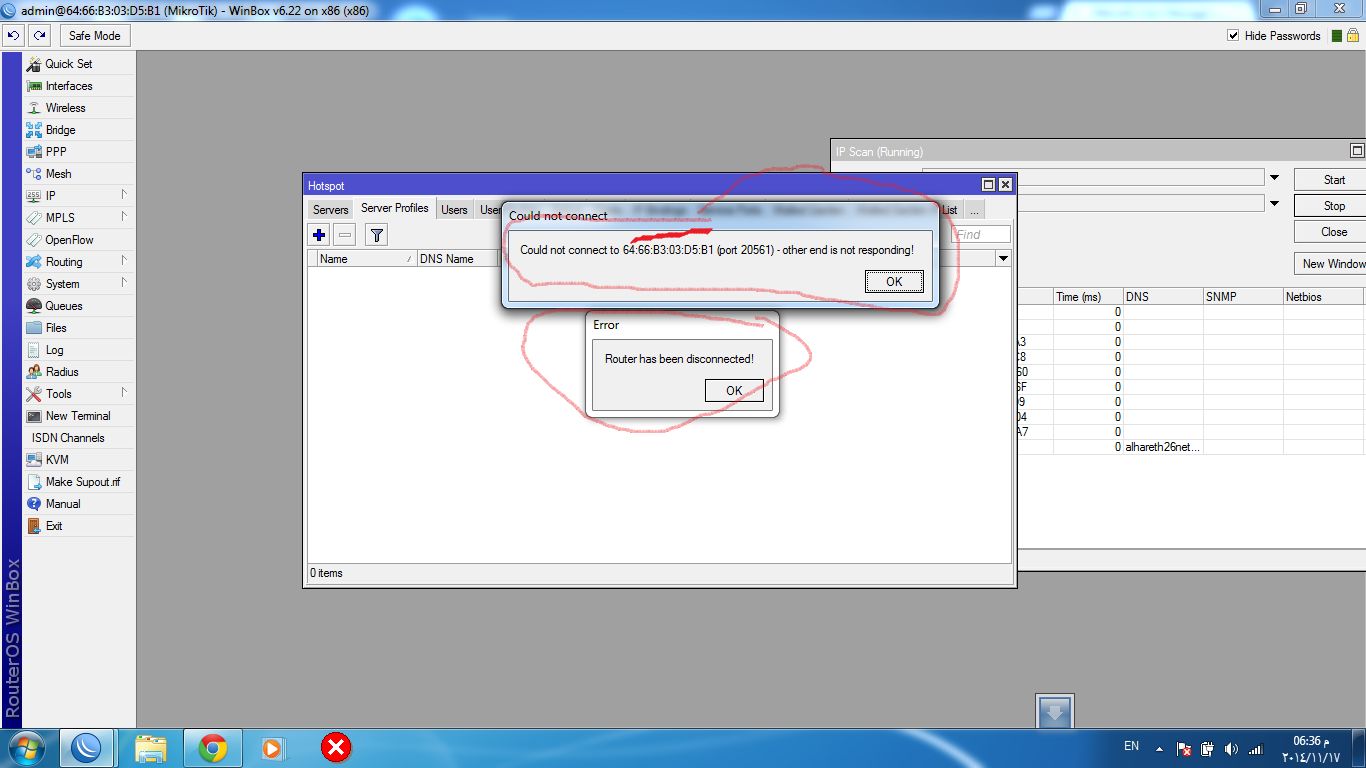This screenshot has width=1366, height=768.
Task: Select the alhareth26net DNS entry in IP Scan
Action: point(1163,447)
